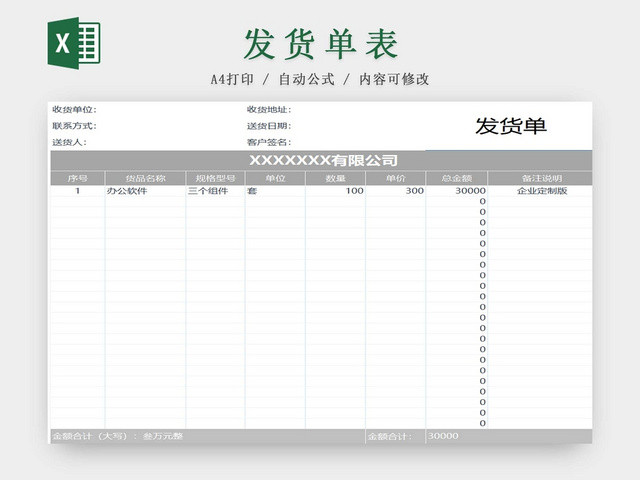Click the 单位 column header
Screen dimensions: 640x480
[276, 178]
